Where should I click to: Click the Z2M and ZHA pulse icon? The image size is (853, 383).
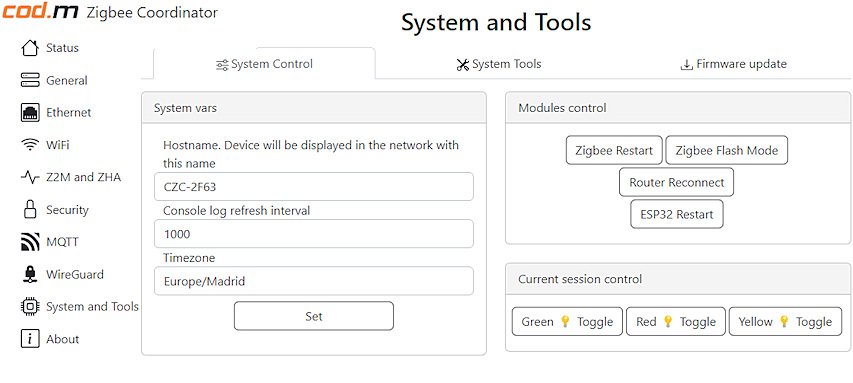pos(30,177)
